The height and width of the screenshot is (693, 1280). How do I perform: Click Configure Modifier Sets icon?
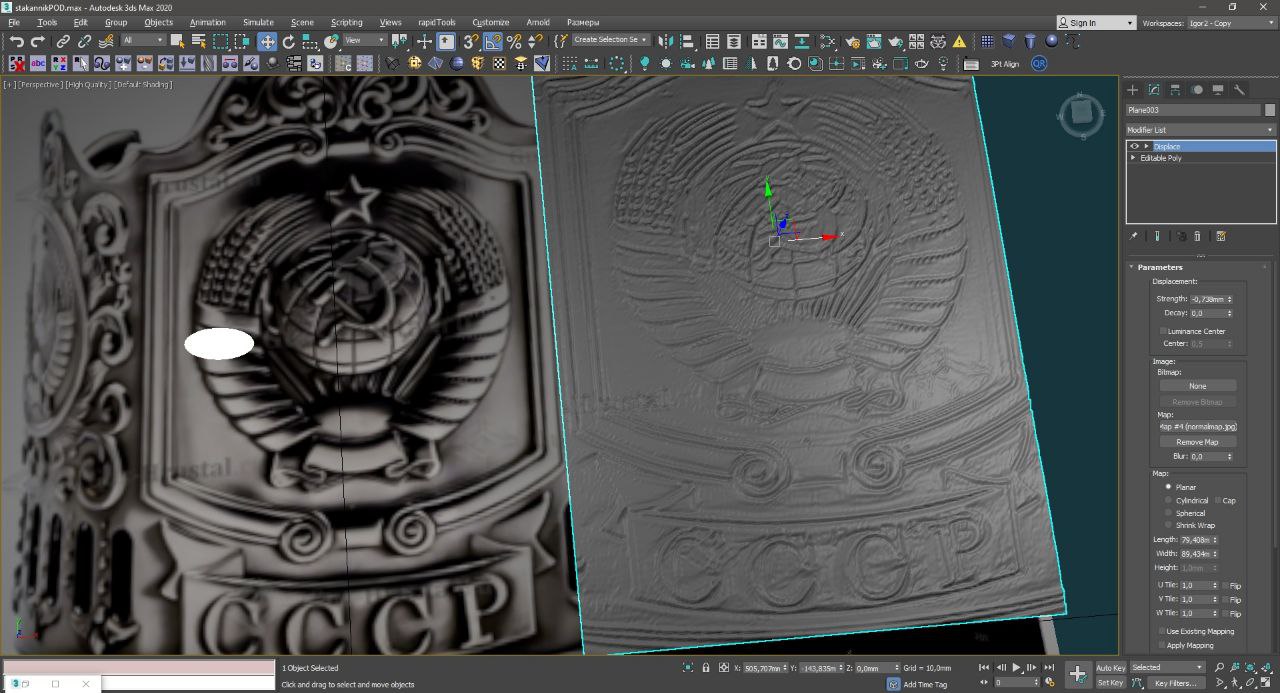coord(1221,237)
